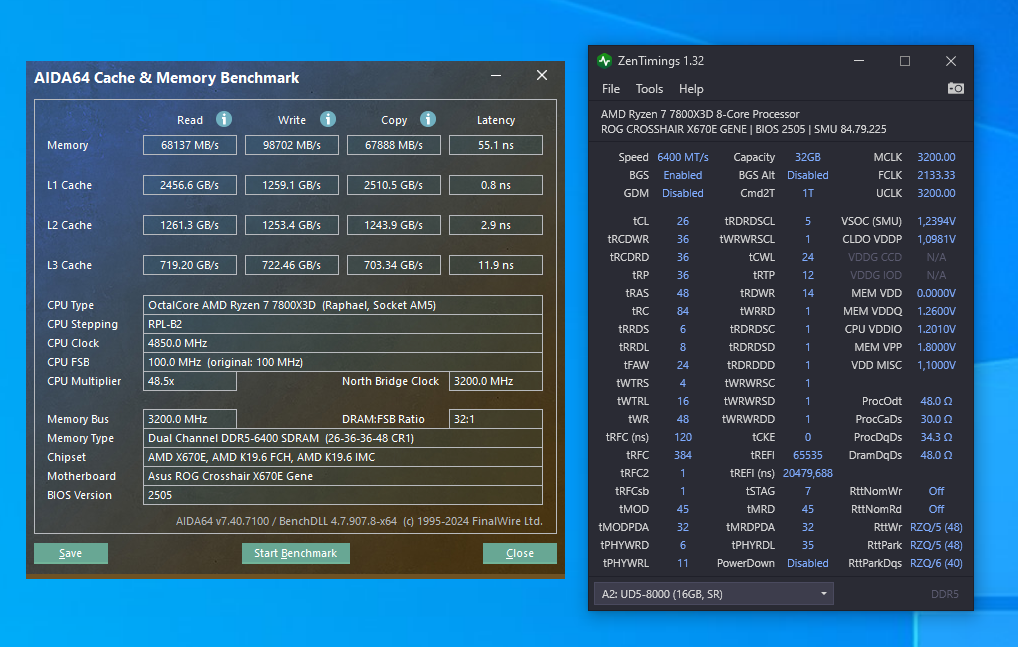Click the Write info icon in AIDA64

click(x=328, y=119)
